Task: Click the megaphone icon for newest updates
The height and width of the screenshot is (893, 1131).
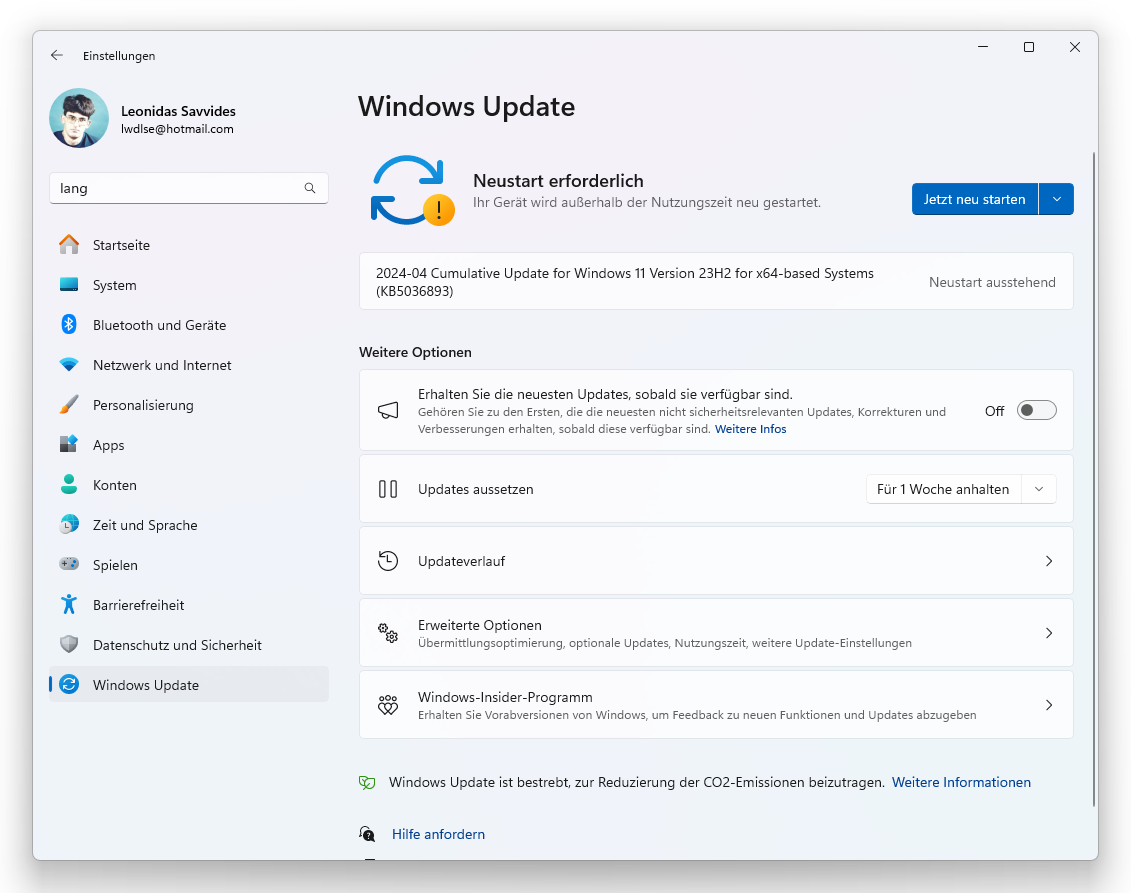Action: (388, 410)
